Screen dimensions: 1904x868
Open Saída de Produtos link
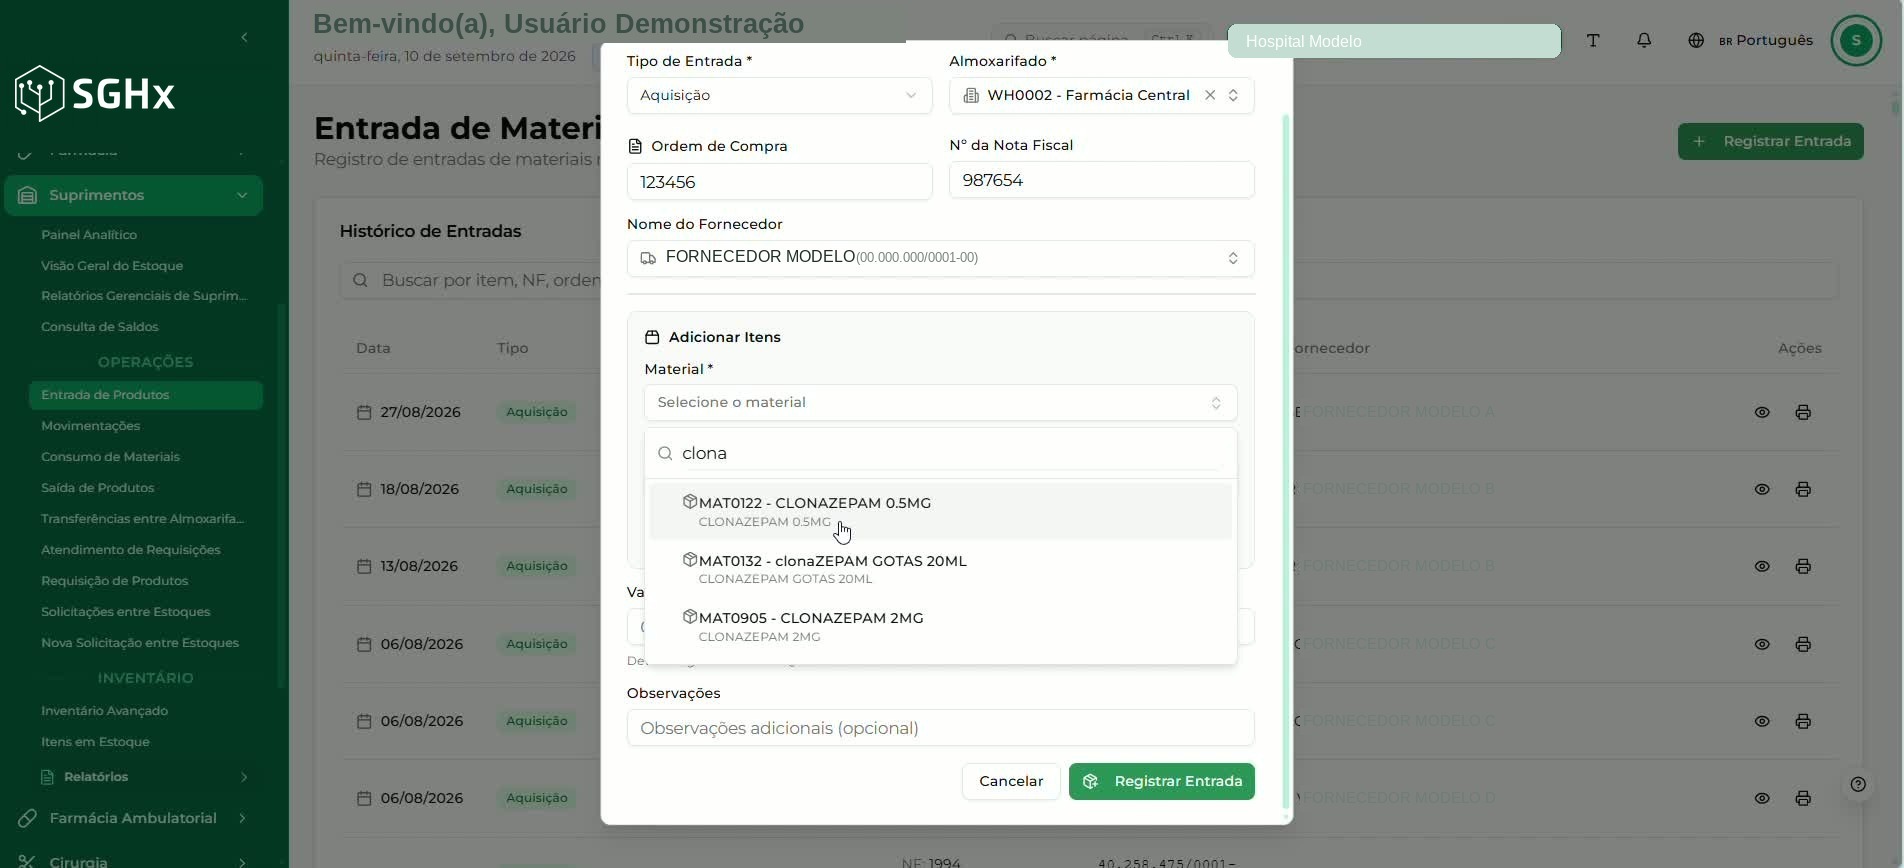(97, 488)
